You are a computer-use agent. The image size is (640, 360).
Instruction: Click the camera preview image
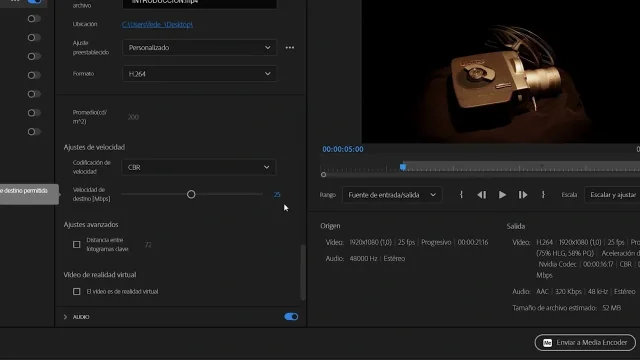[500, 71]
